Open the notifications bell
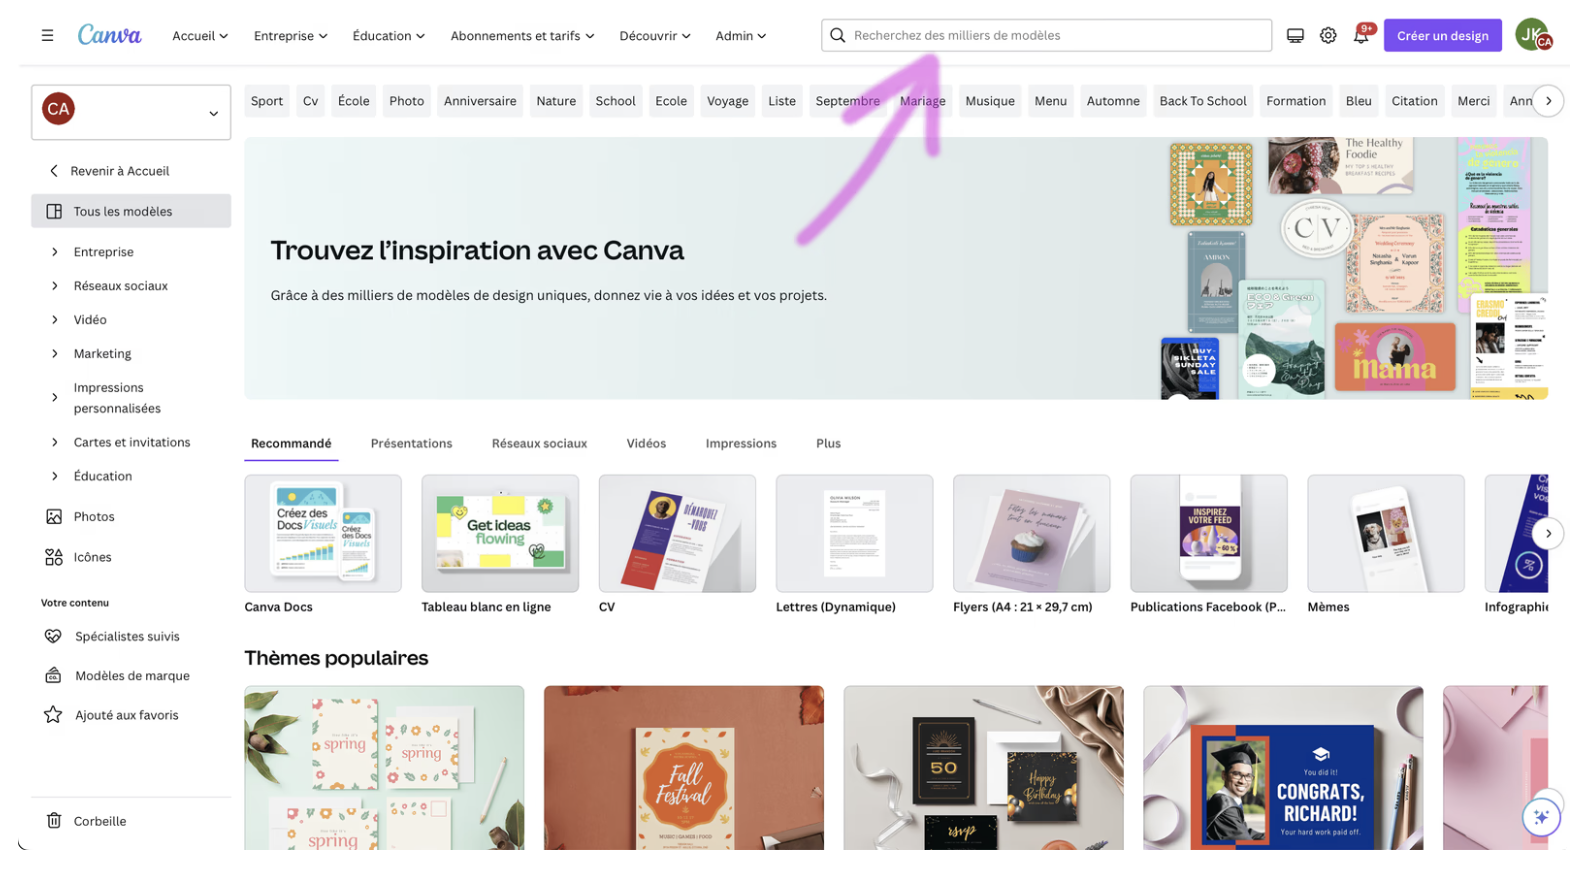 point(1361,35)
